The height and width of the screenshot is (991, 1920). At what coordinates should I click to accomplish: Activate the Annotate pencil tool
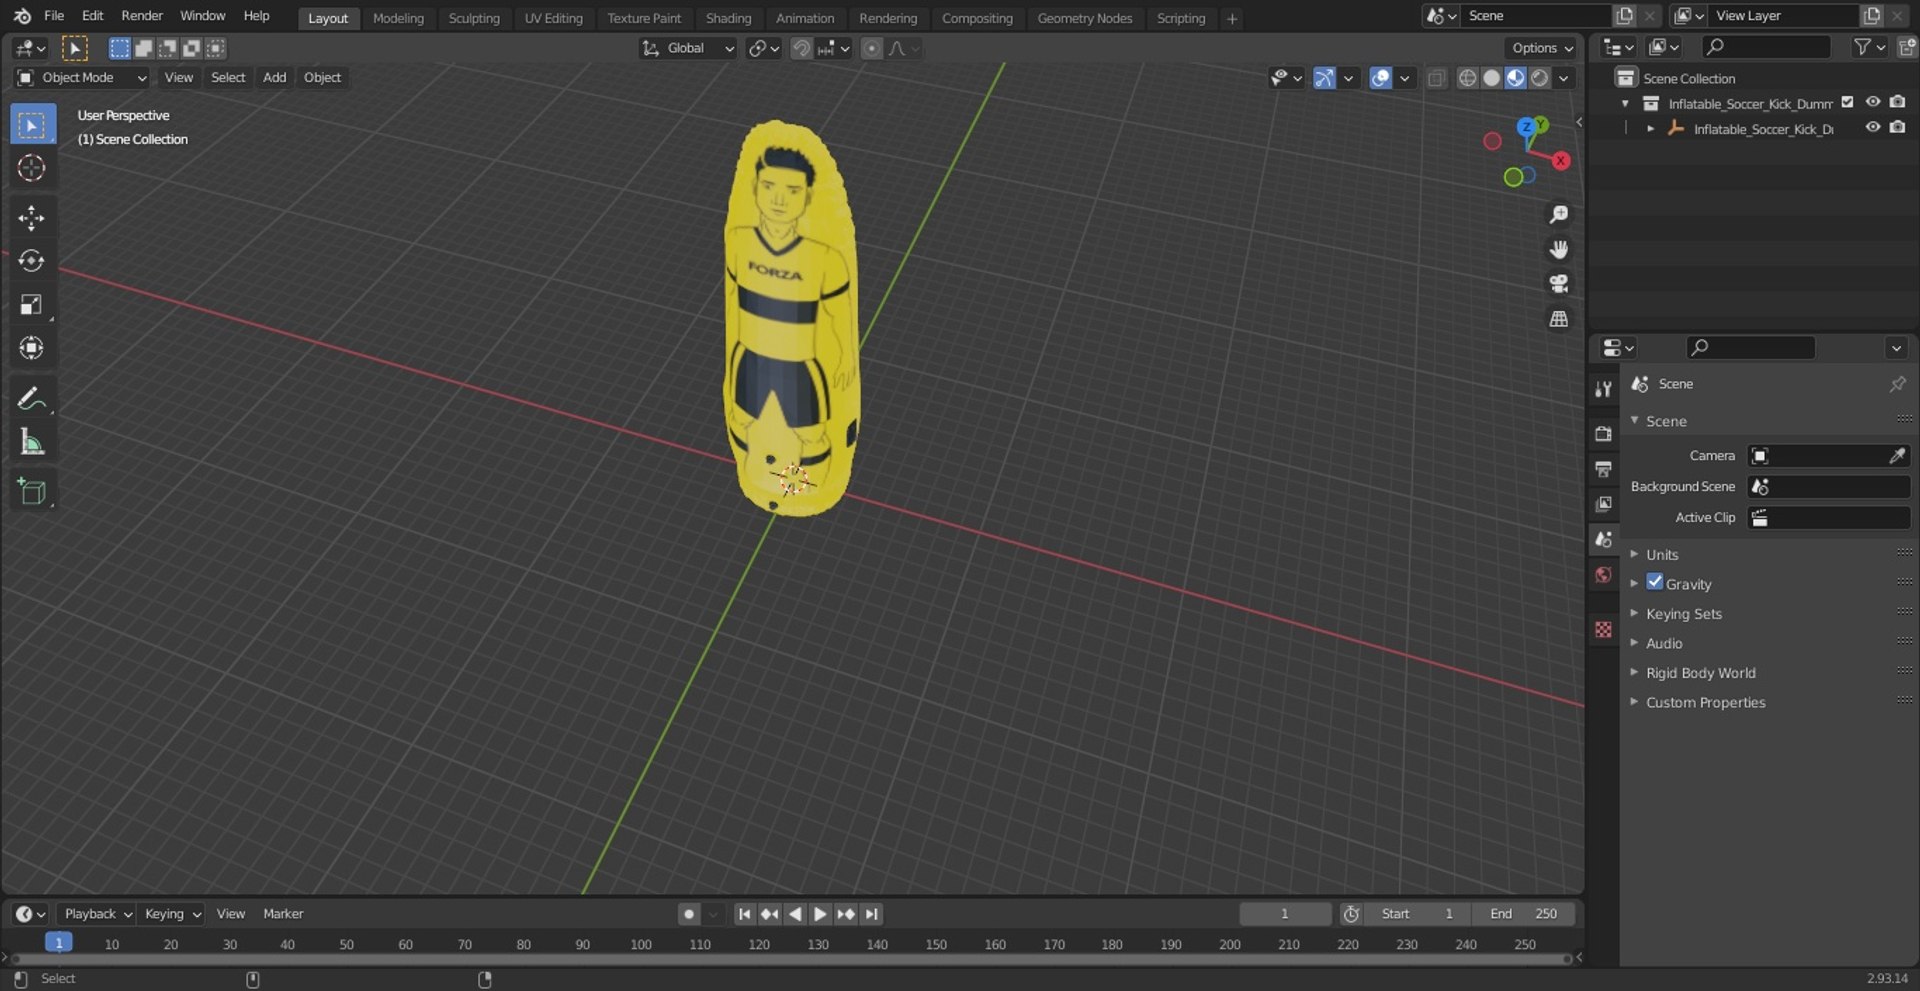(32, 399)
